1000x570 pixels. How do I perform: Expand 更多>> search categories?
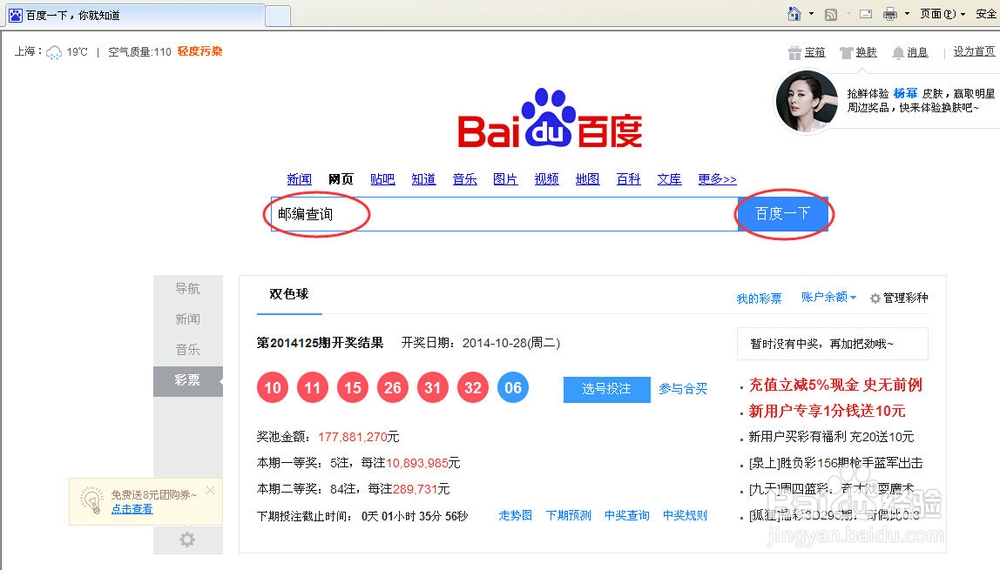click(x=717, y=179)
